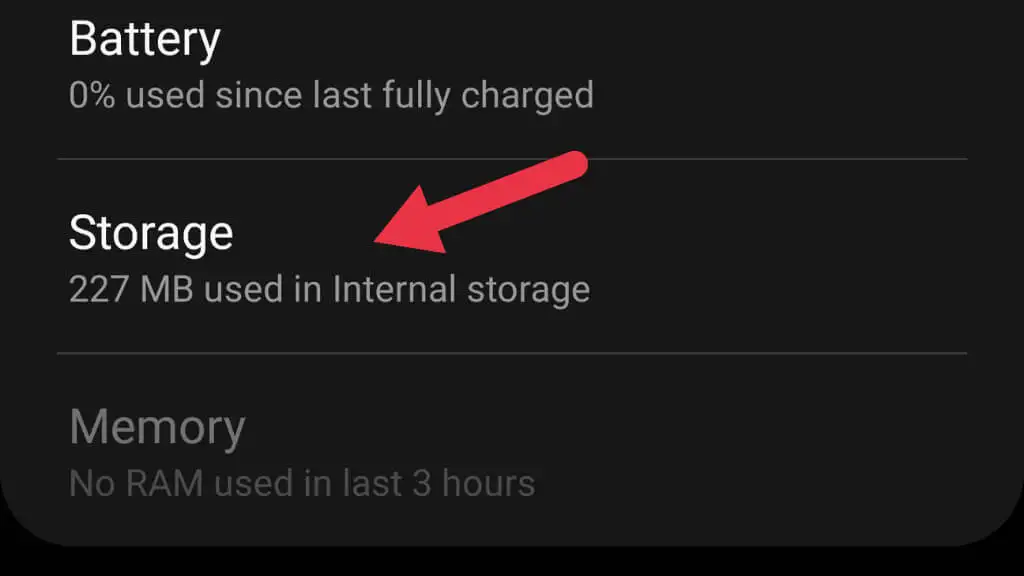This screenshot has width=1024, height=576.
Task: Click the rounded tail of the red arrow
Action: point(571,165)
